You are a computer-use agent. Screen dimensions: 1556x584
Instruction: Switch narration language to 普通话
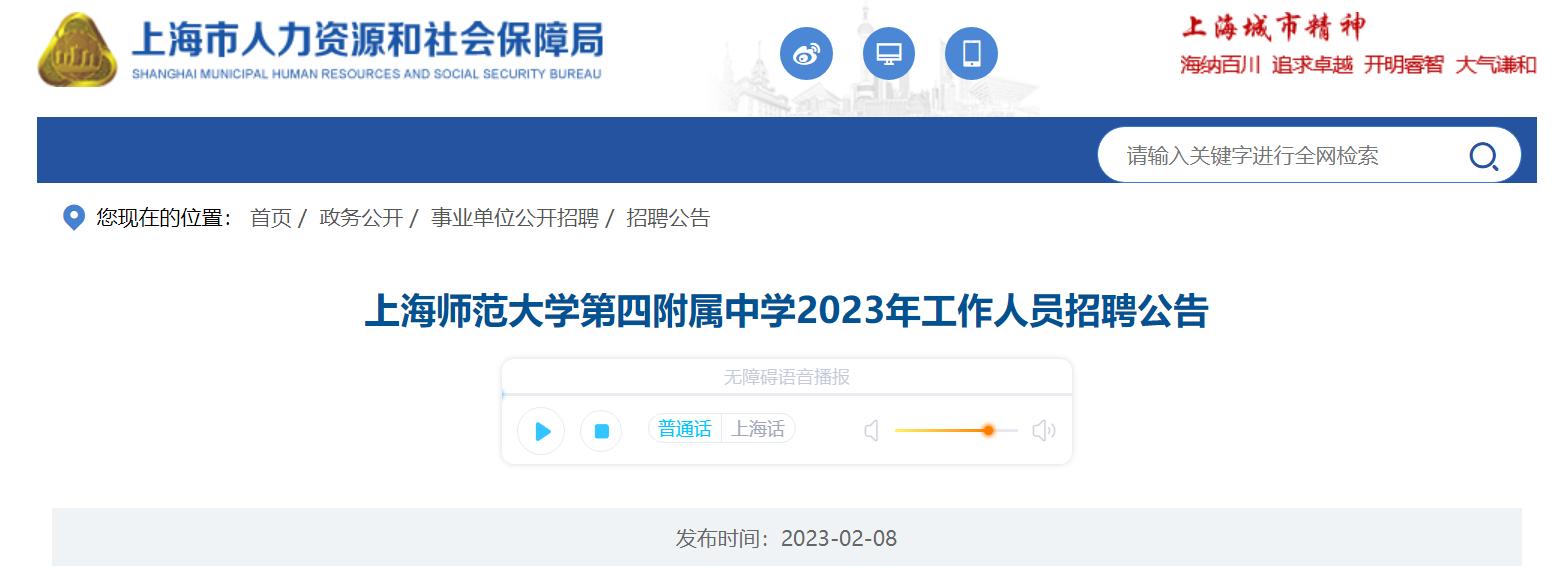pyautogui.click(x=685, y=429)
